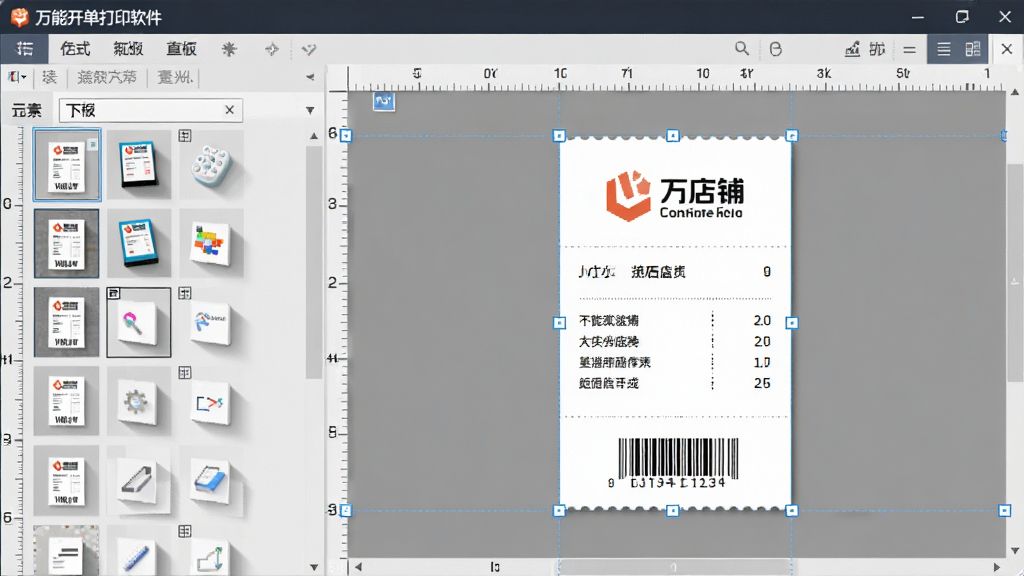This screenshot has width=1024, height=576.
Task: Click the four-point star toolbar icon
Action: click(272, 49)
